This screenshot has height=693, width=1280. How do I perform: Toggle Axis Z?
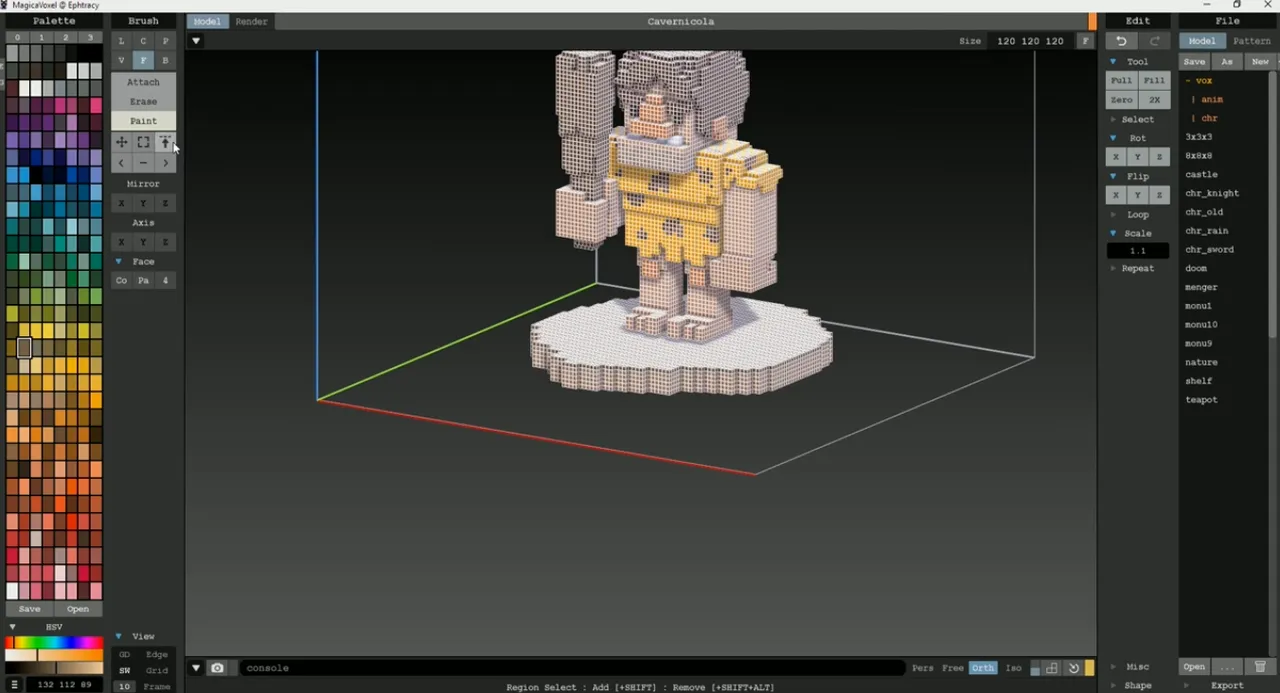pyautogui.click(x=165, y=242)
